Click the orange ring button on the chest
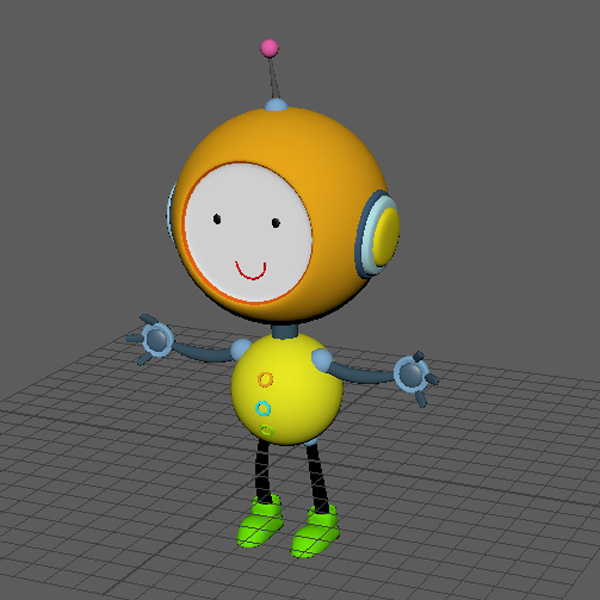This screenshot has width=600, height=600. [x=265, y=379]
